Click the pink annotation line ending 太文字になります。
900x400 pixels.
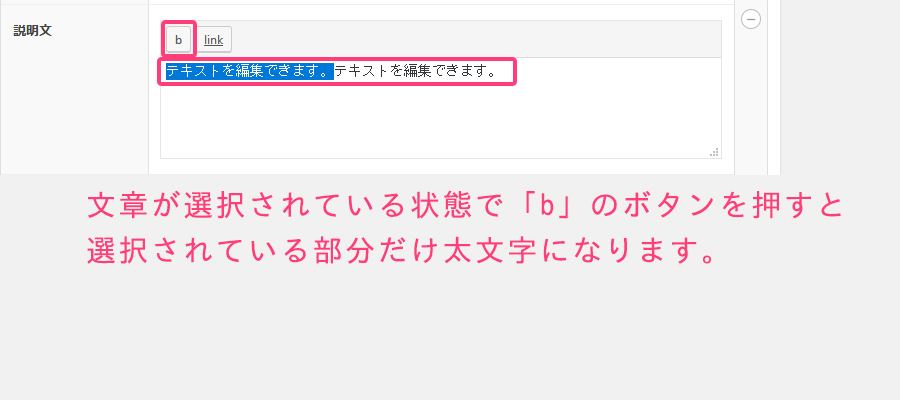(402, 251)
